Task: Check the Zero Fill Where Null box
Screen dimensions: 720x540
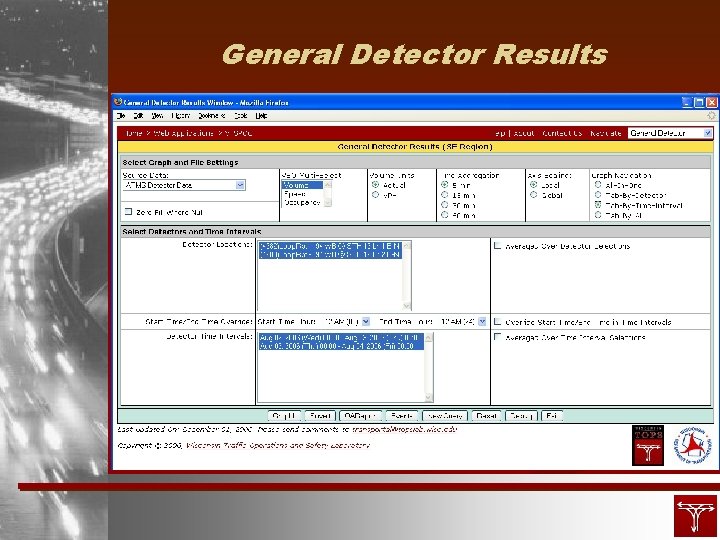Action: pos(129,212)
